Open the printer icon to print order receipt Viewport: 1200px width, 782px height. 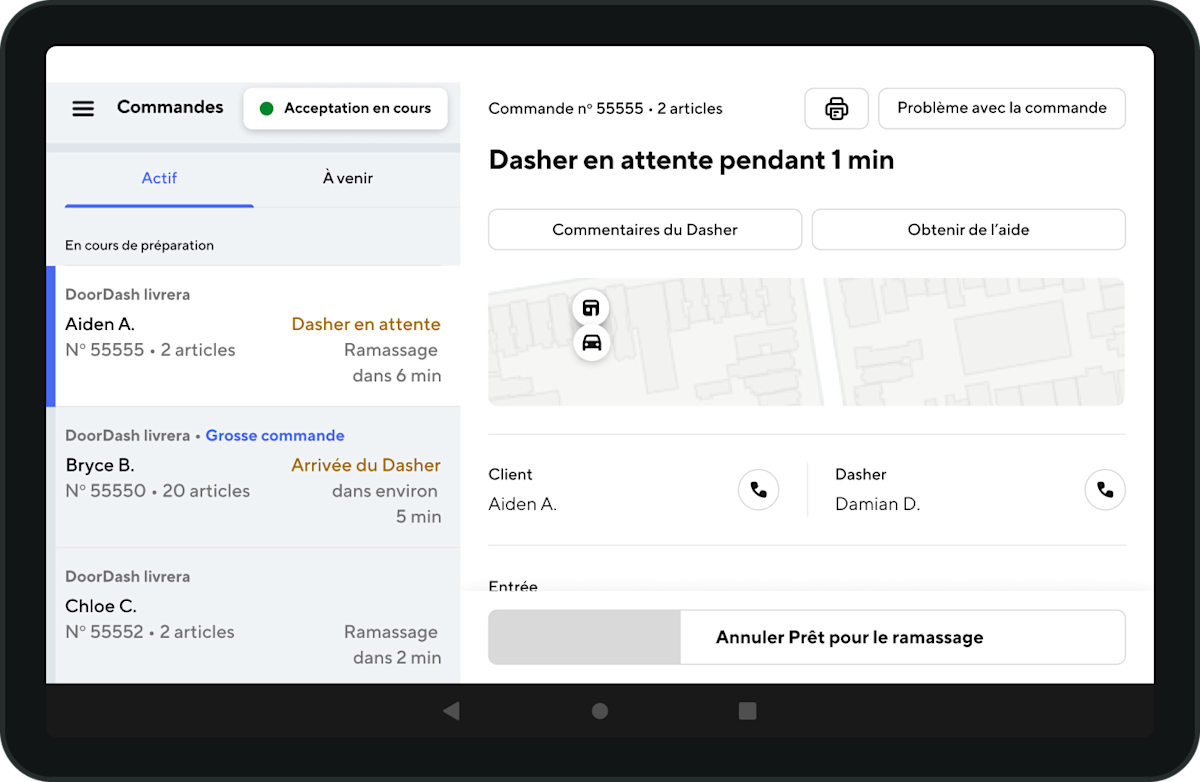pyautogui.click(x=836, y=108)
